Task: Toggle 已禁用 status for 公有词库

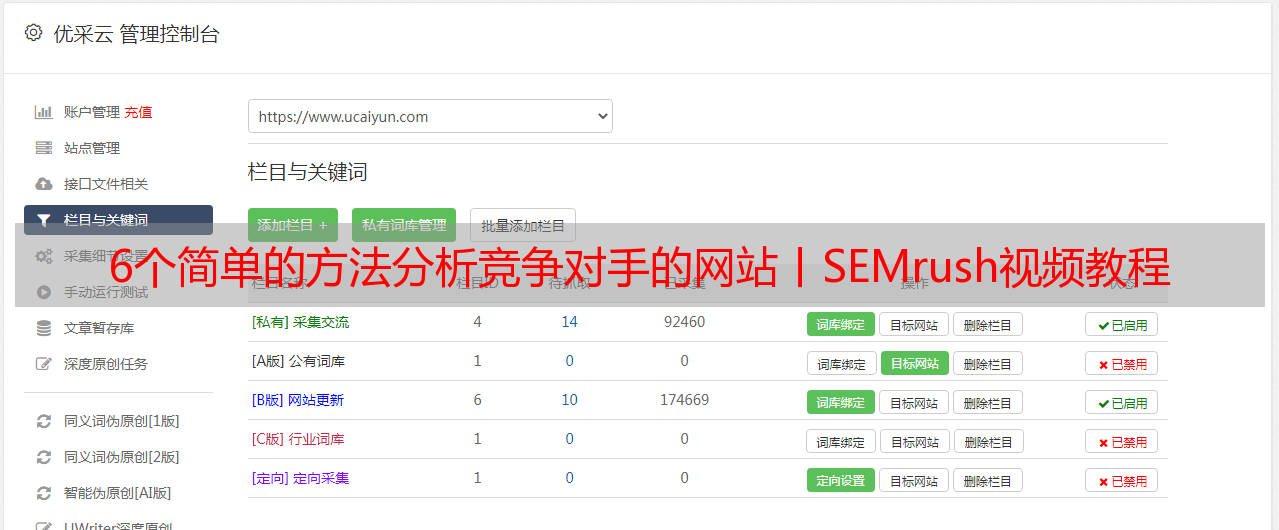Action: [x=1122, y=363]
